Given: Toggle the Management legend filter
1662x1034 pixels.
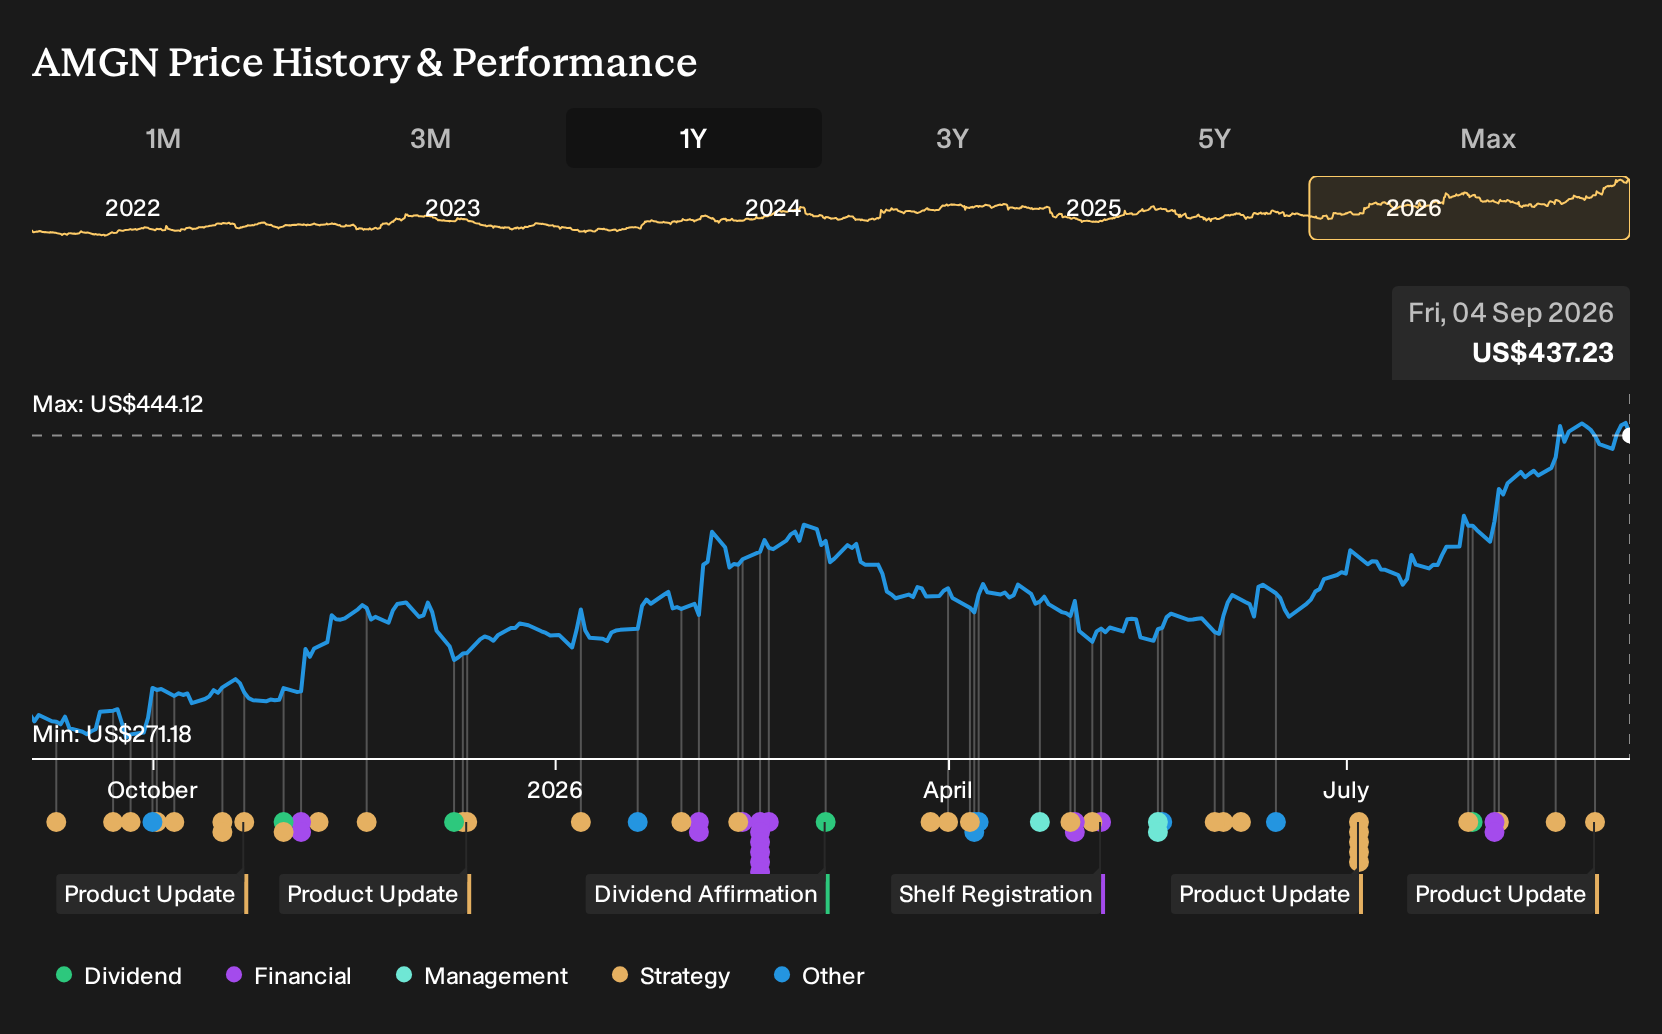Looking at the screenshot, I should pyautogui.click(x=482, y=976).
